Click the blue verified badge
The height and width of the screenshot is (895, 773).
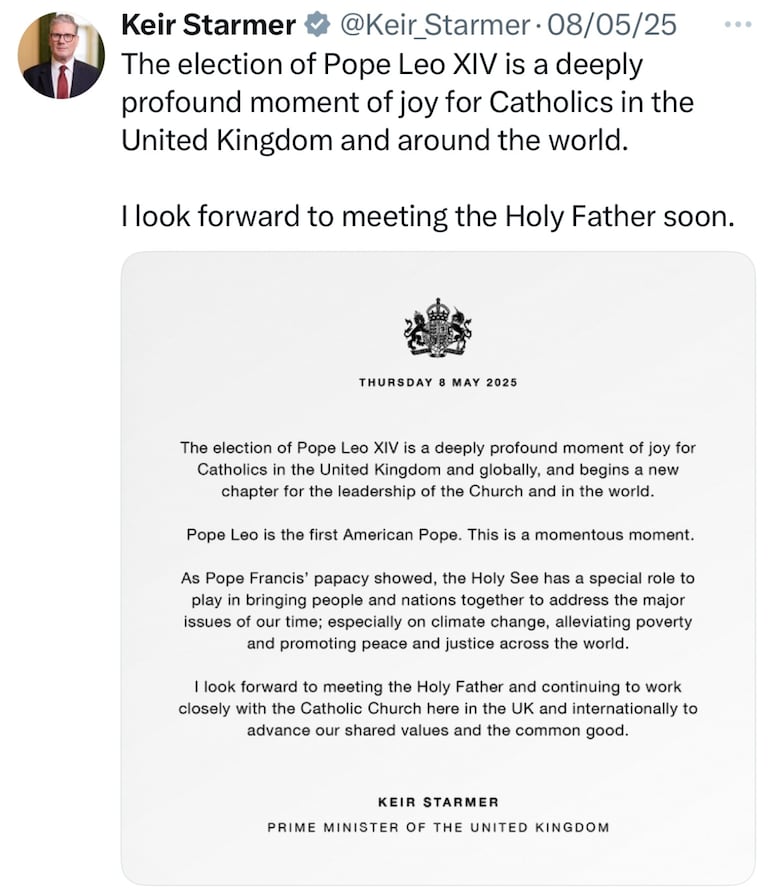(x=317, y=25)
